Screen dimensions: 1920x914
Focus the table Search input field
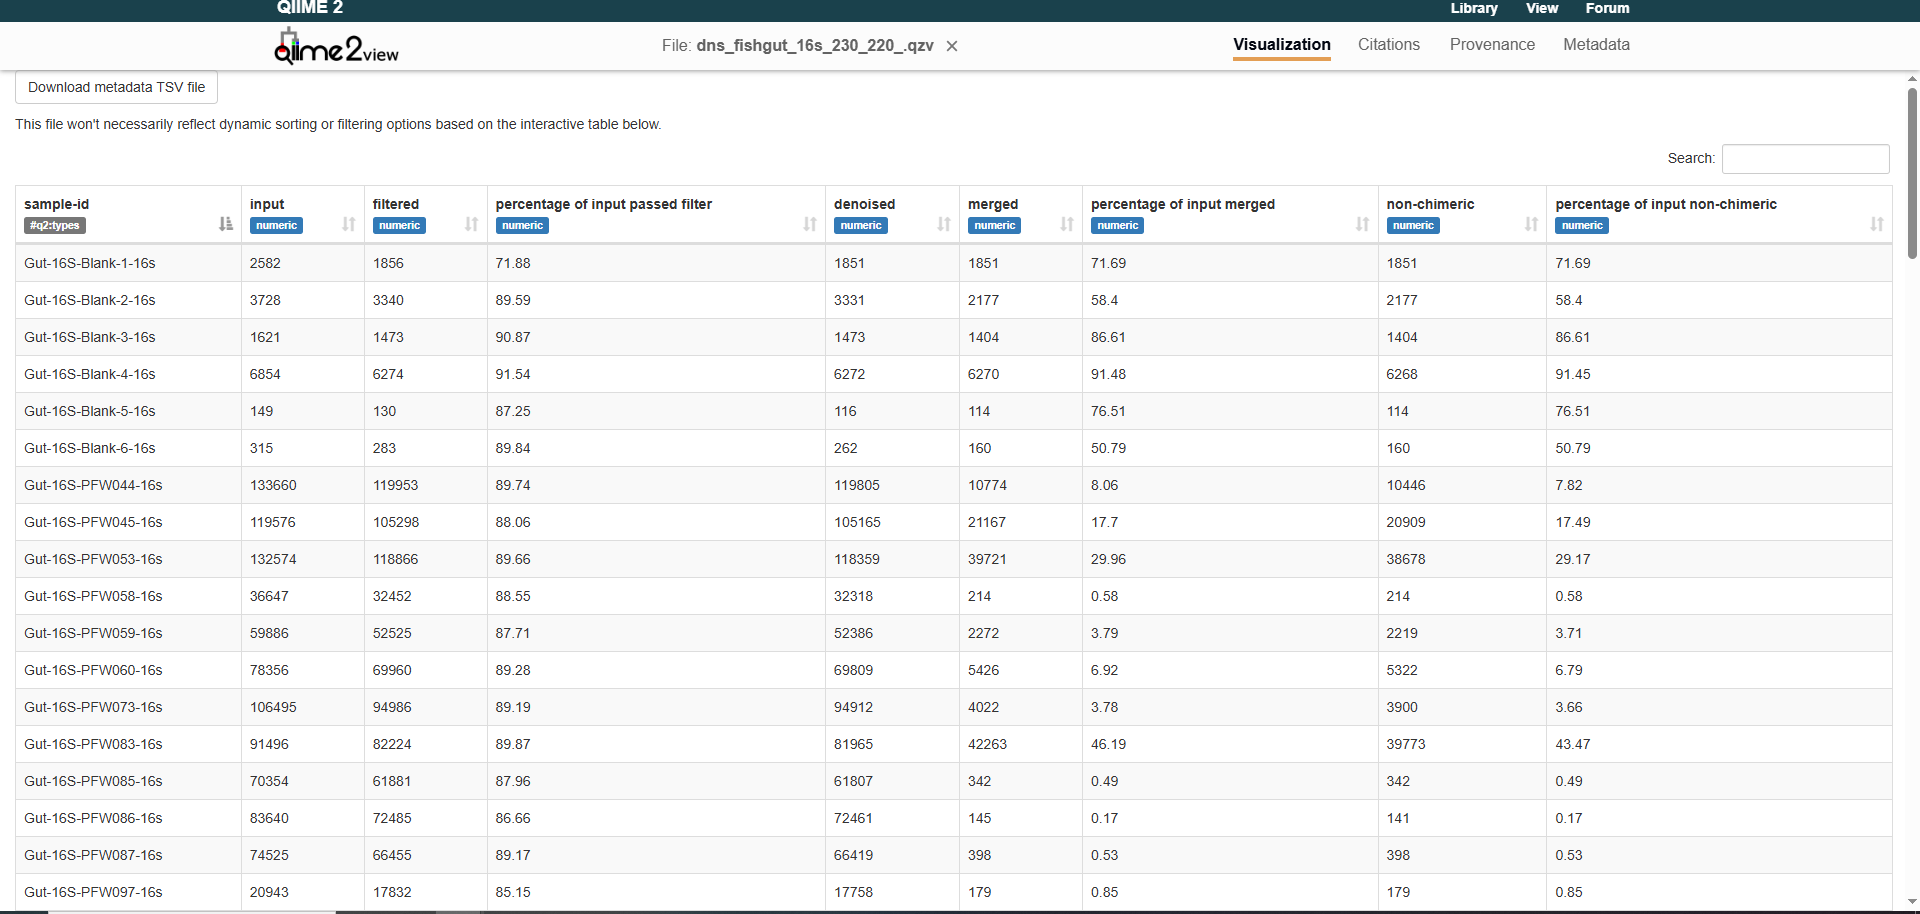pos(1805,159)
